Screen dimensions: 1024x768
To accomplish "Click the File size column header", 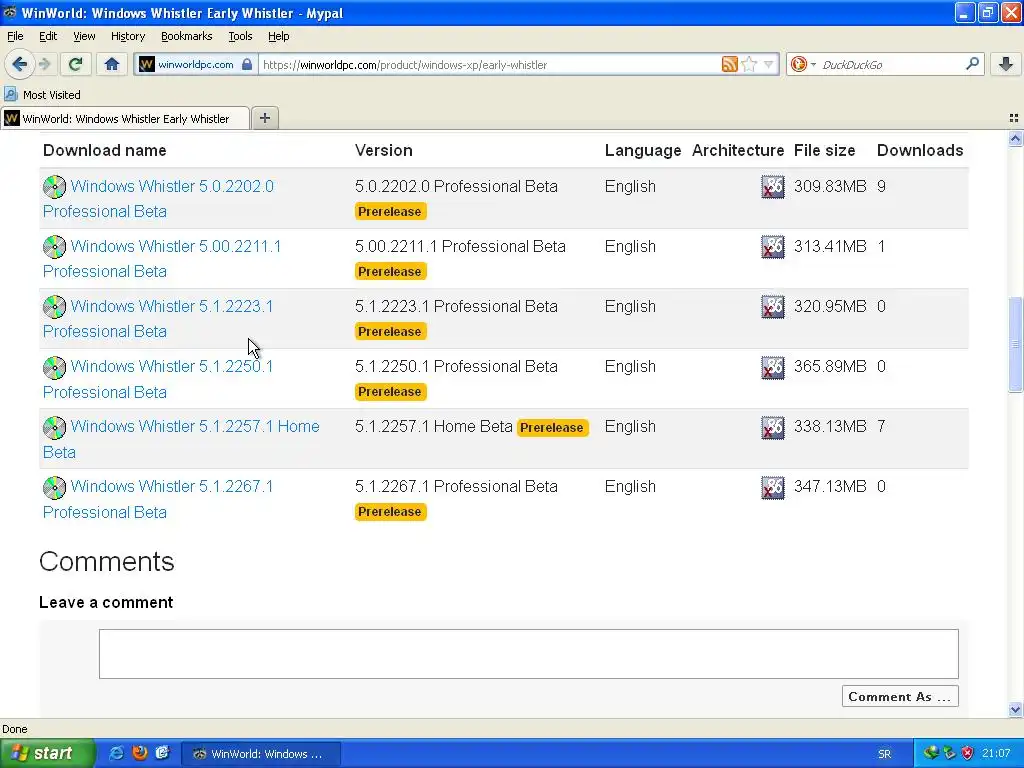I will 824,150.
